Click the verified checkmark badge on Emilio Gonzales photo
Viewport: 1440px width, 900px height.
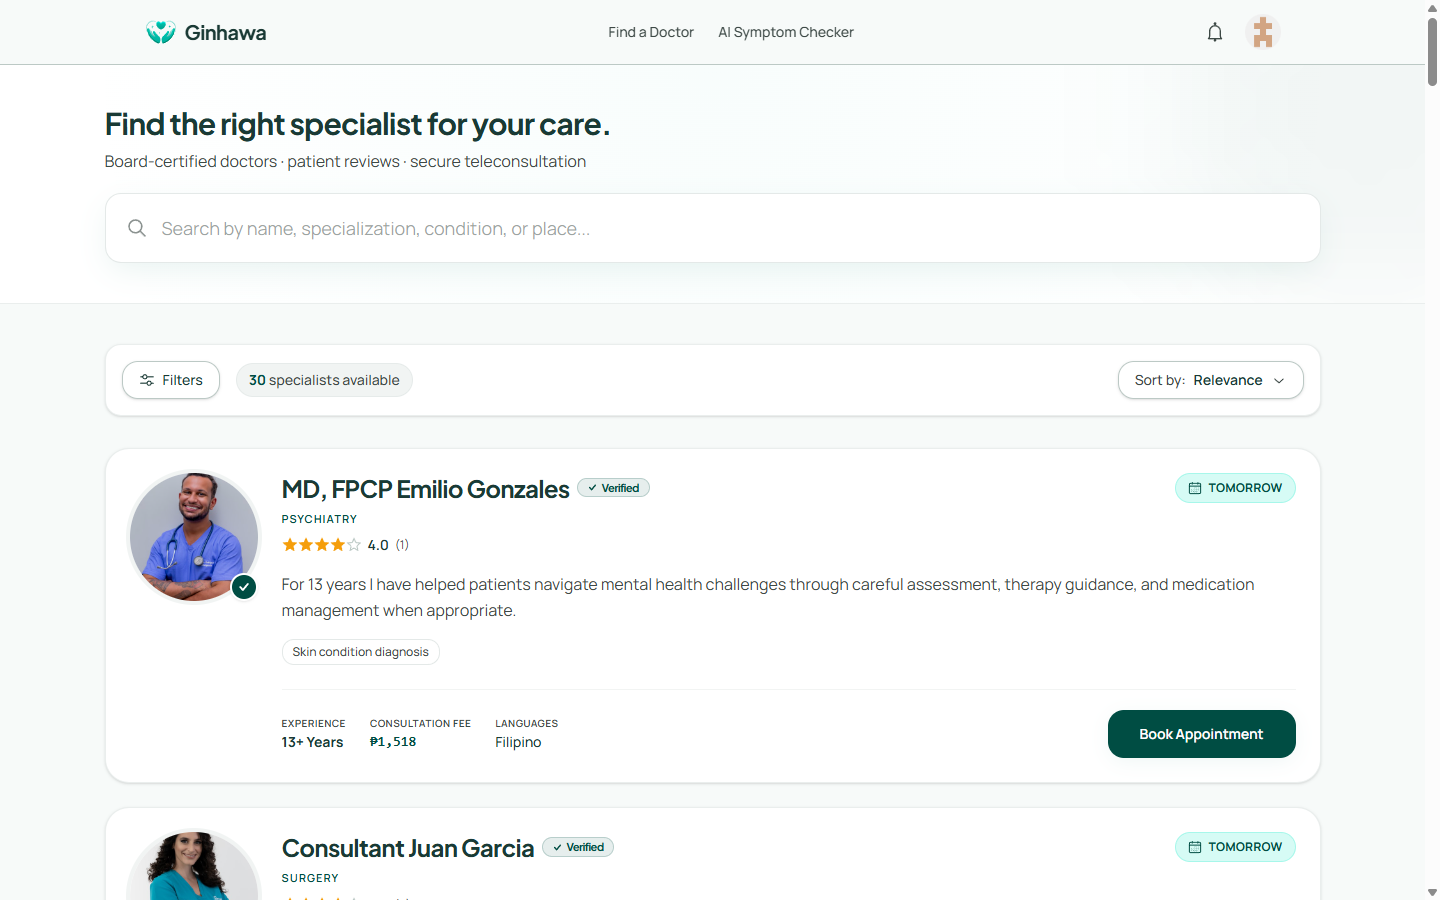(244, 587)
